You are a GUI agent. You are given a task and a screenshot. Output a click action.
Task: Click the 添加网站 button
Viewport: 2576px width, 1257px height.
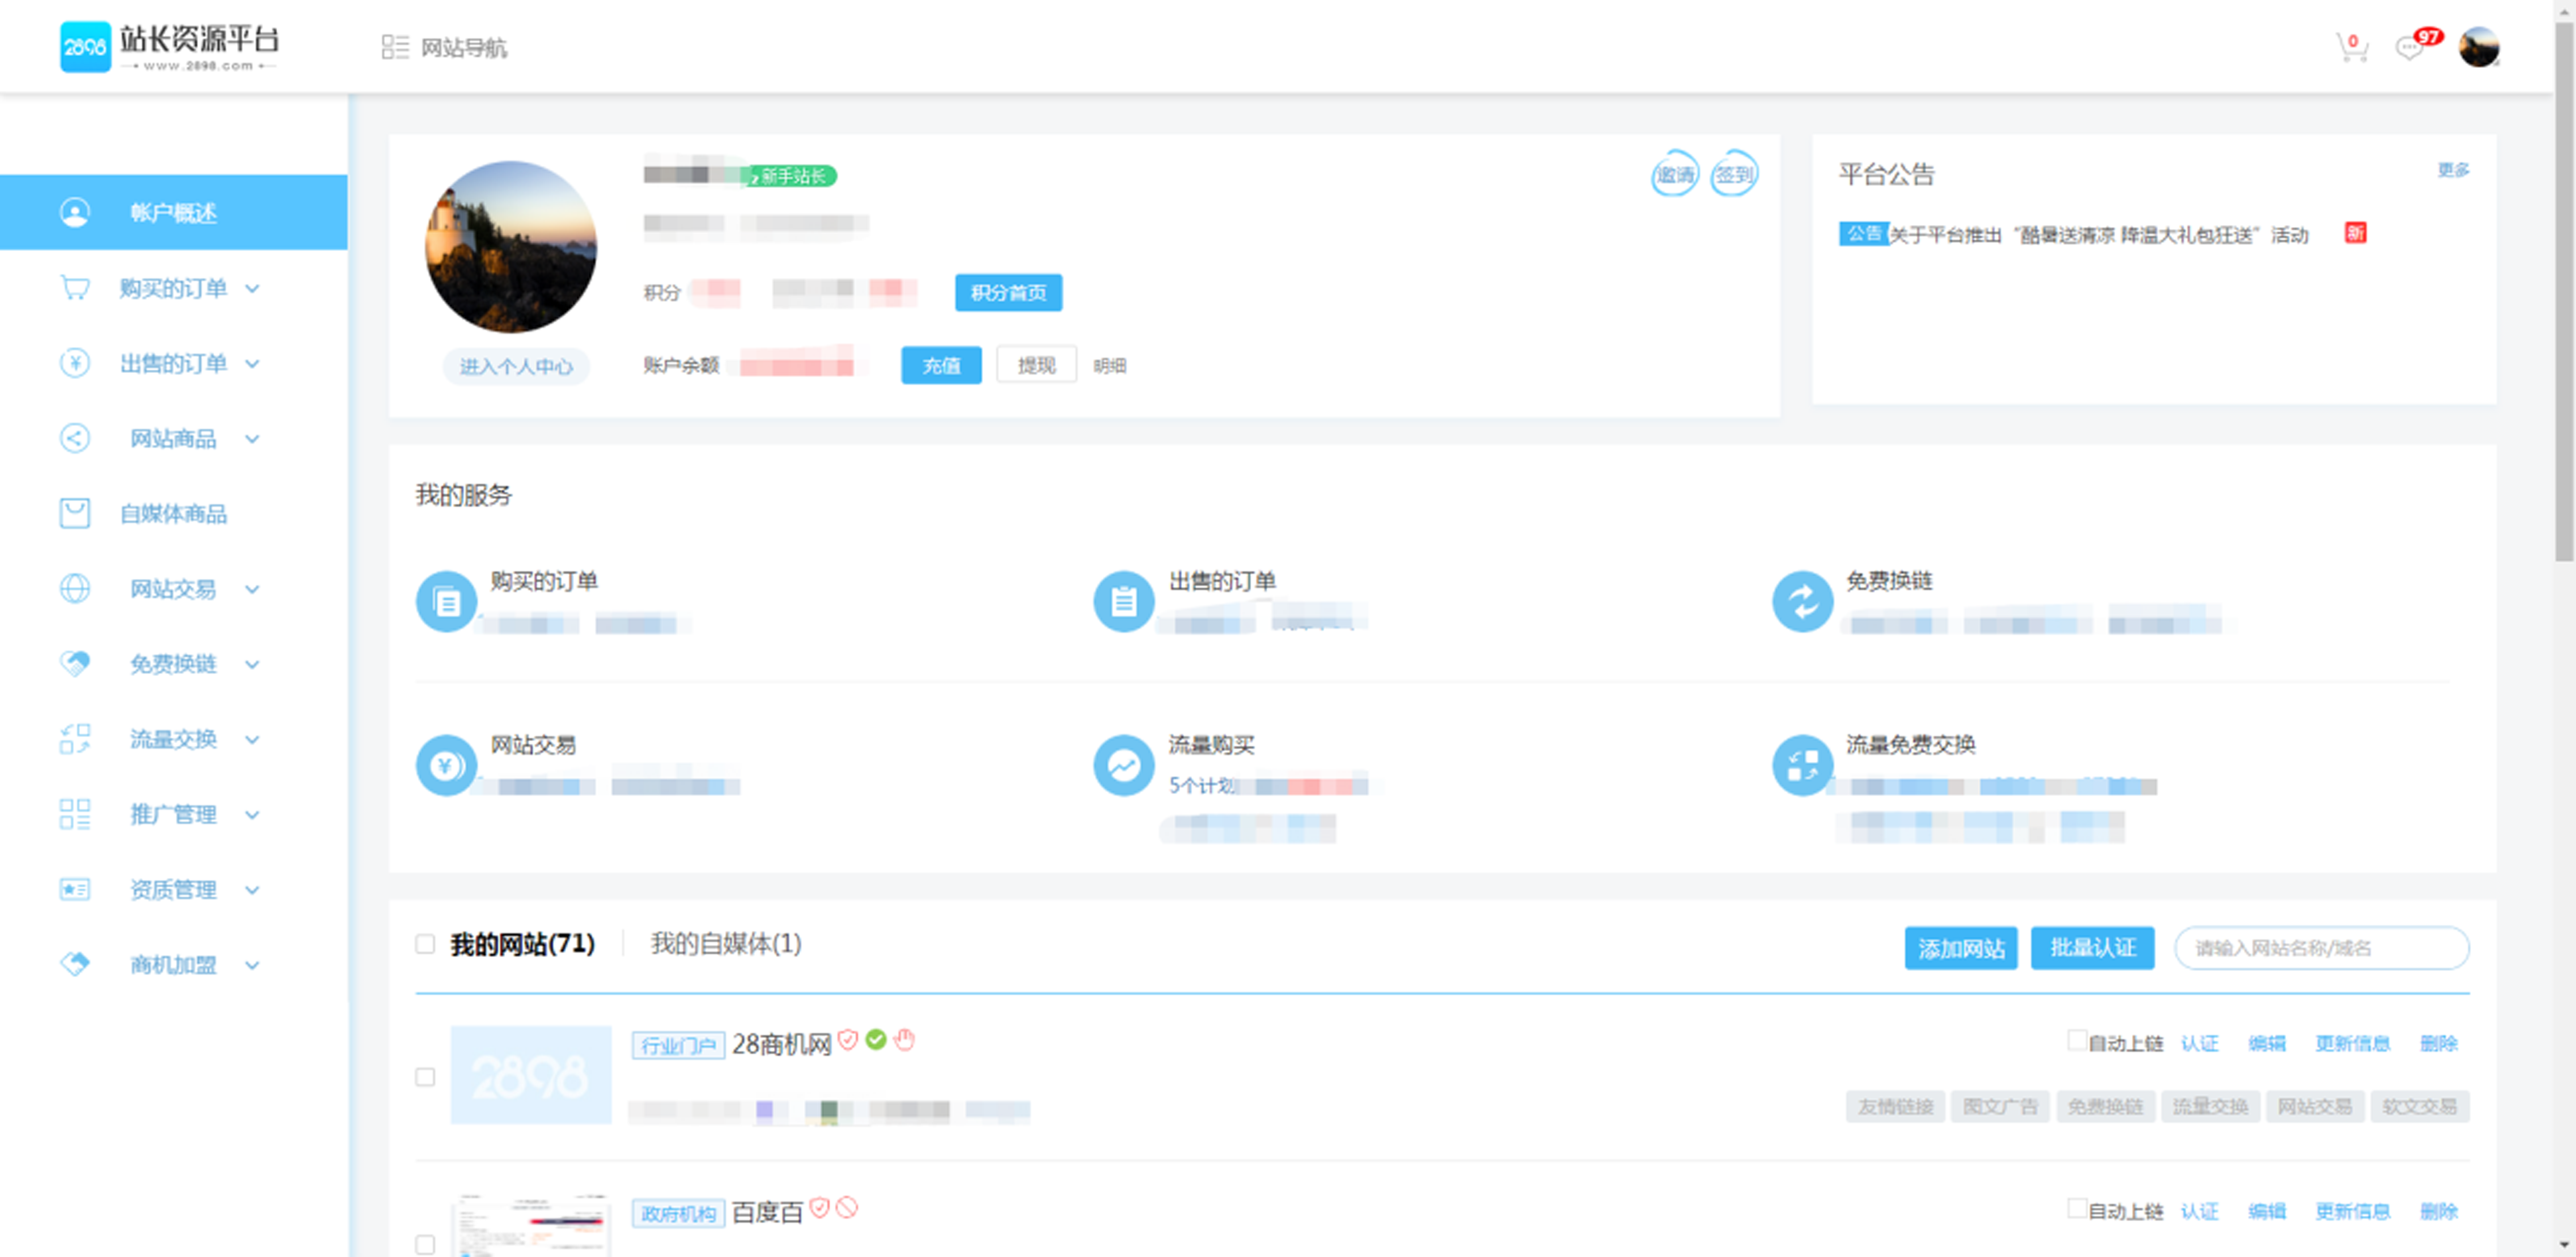coord(1961,948)
